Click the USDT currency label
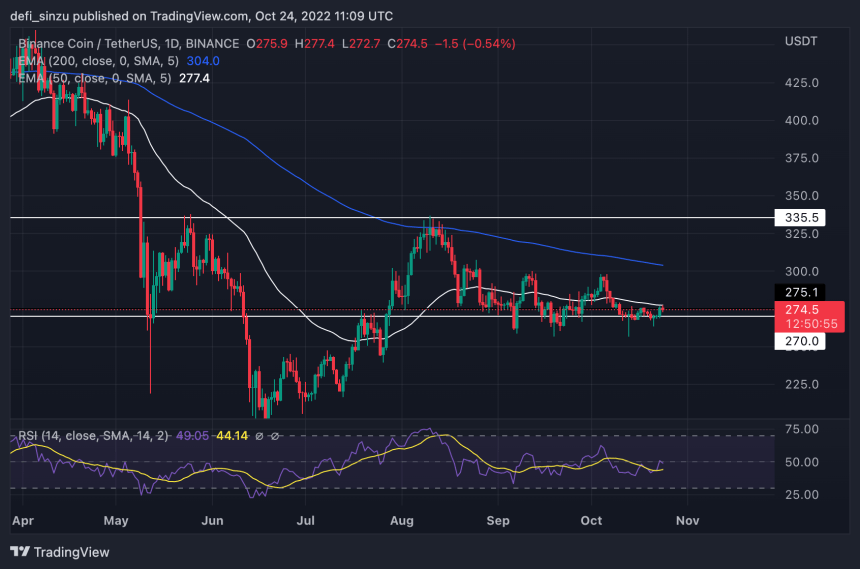The height and width of the screenshot is (569, 860). coord(801,41)
